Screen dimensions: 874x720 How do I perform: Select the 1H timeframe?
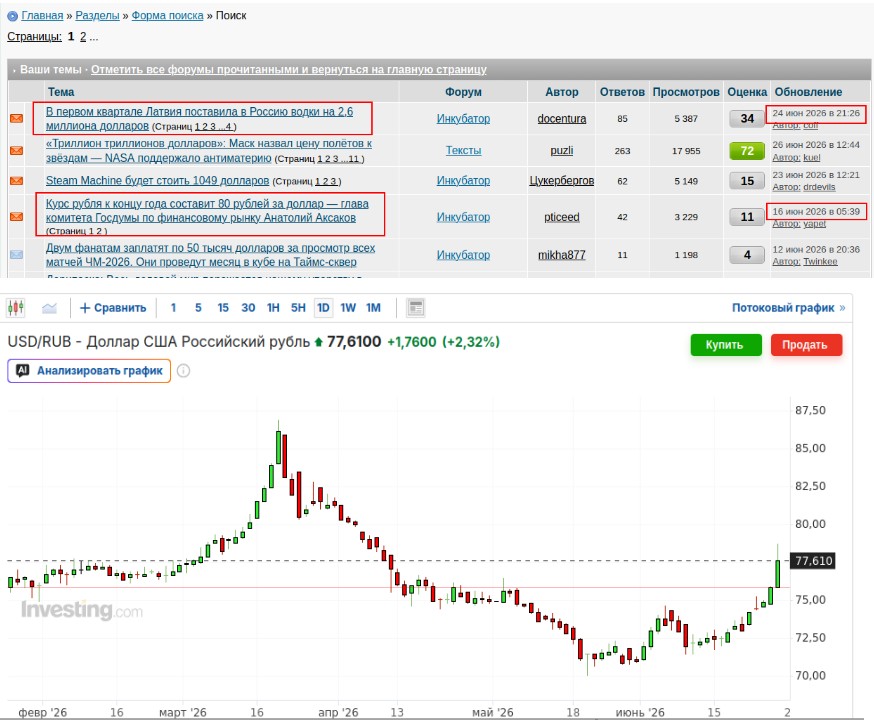273,308
